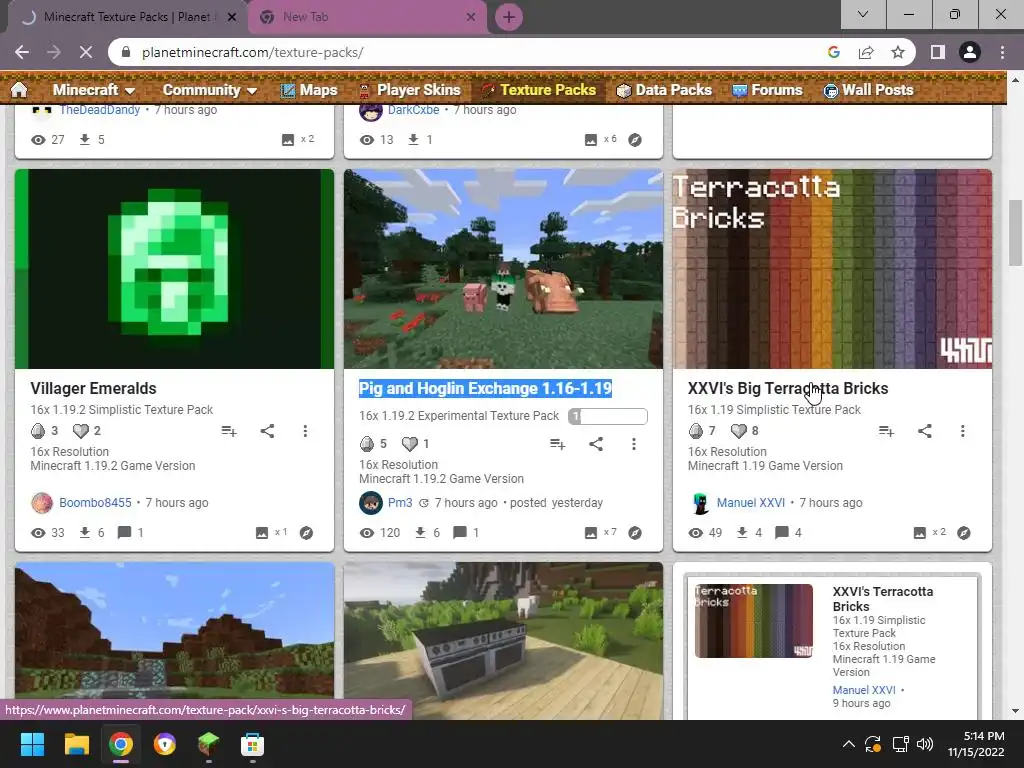Open a new browser tab with plus button
1024x768 pixels.
click(x=509, y=17)
